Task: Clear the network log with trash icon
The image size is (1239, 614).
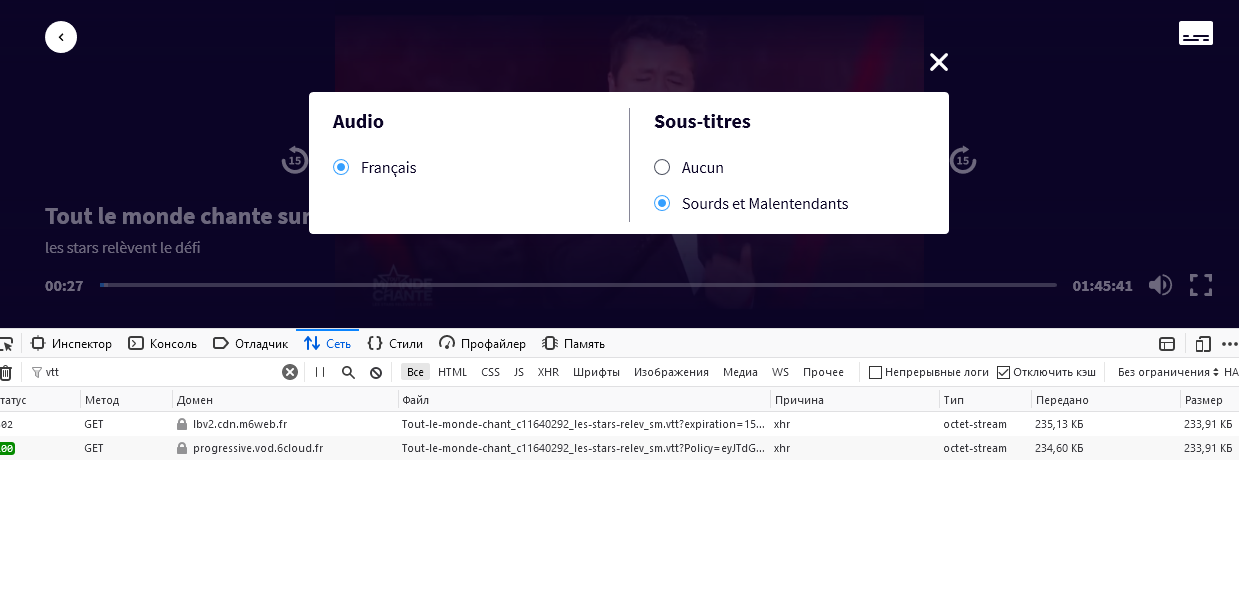Action: [6, 372]
